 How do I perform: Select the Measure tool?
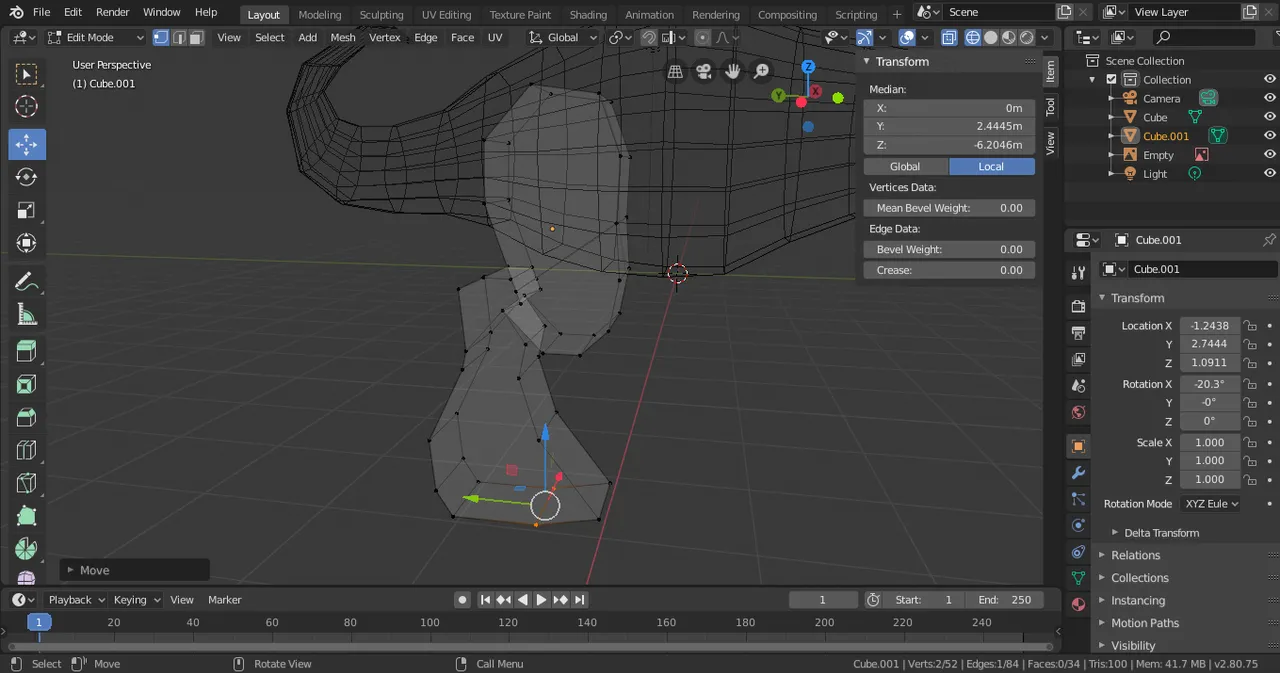27,314
